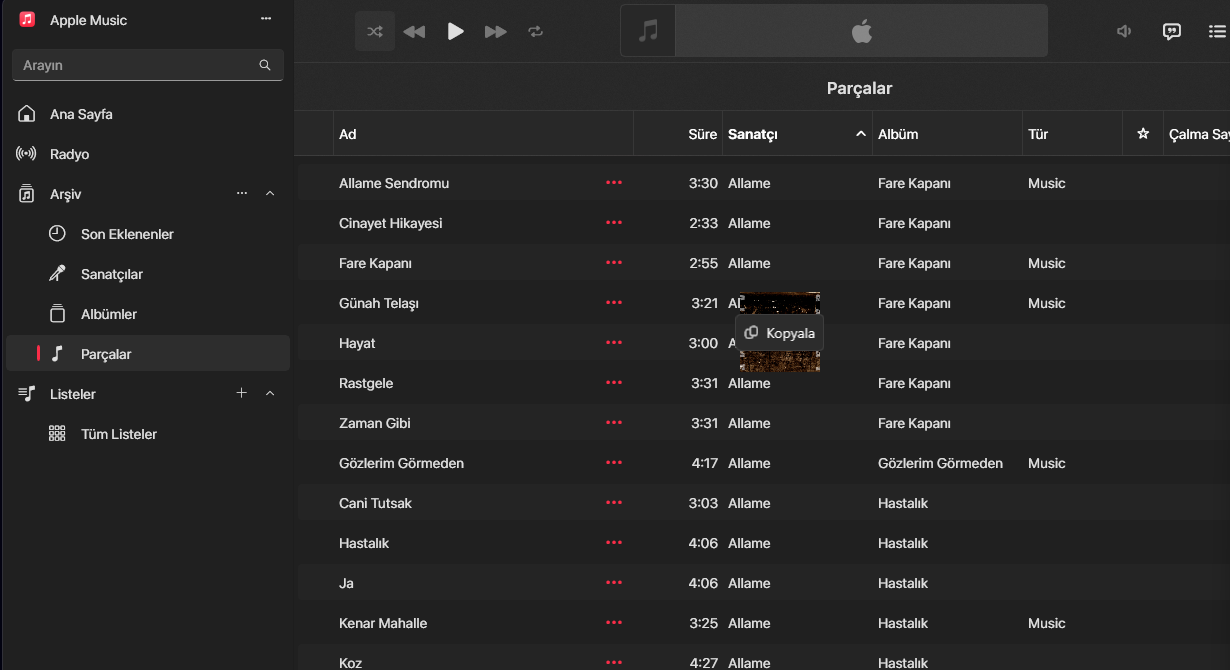Collapse the Listeler section chevron
Viewport: 1230px width, 670px height.
coord(270,394)
